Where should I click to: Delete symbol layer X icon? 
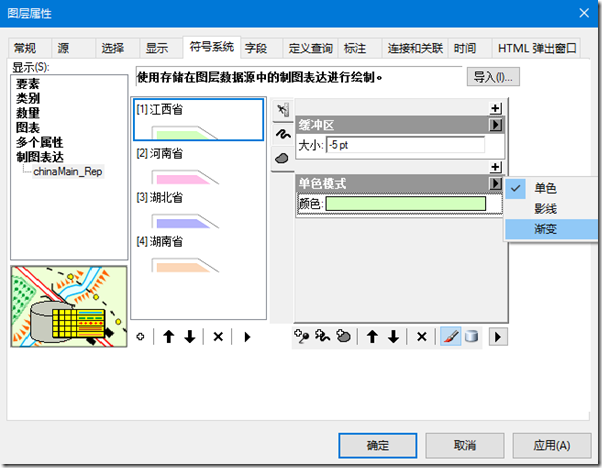(x=422, y=337)
